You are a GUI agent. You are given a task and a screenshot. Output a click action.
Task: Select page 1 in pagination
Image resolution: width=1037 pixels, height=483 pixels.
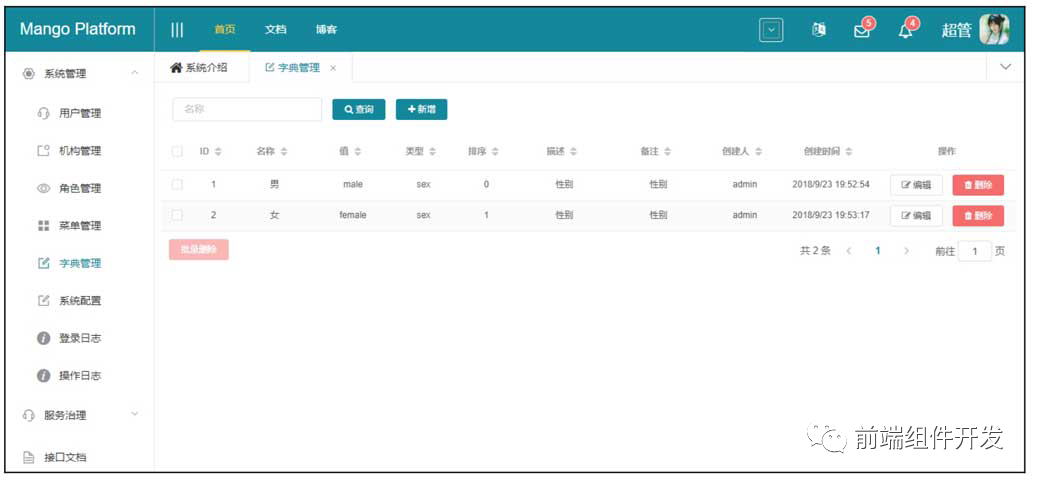pos(878,251)
